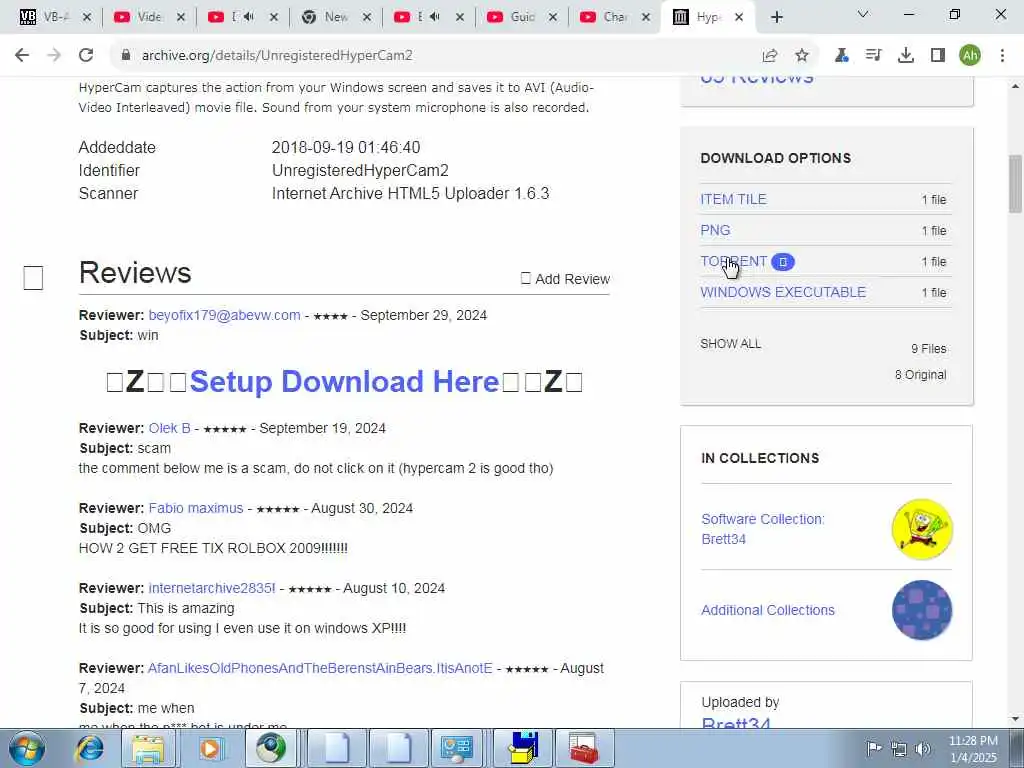Screen dimensions: 1024x768
Task: Open the 8 Original files link
Action: [x=920, y=375]
